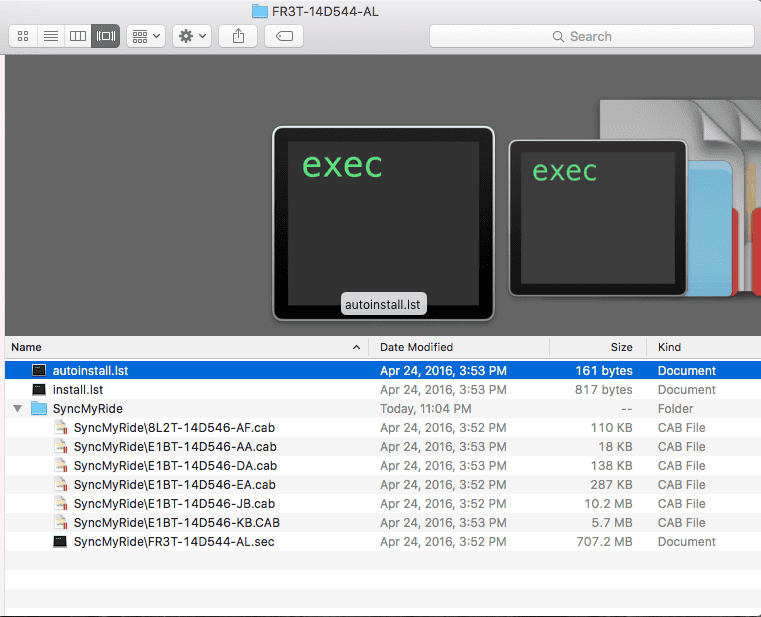Click the E1BT-14D546-AA.cab file icon
The image size is (761, 617).
(x=61, y=447)
